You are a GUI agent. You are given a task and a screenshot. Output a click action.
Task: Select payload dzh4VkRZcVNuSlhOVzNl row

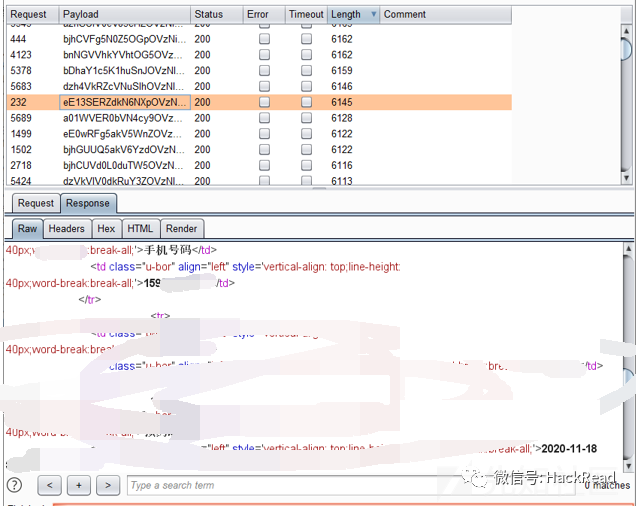pyautogui.click(x=259, y=86)
